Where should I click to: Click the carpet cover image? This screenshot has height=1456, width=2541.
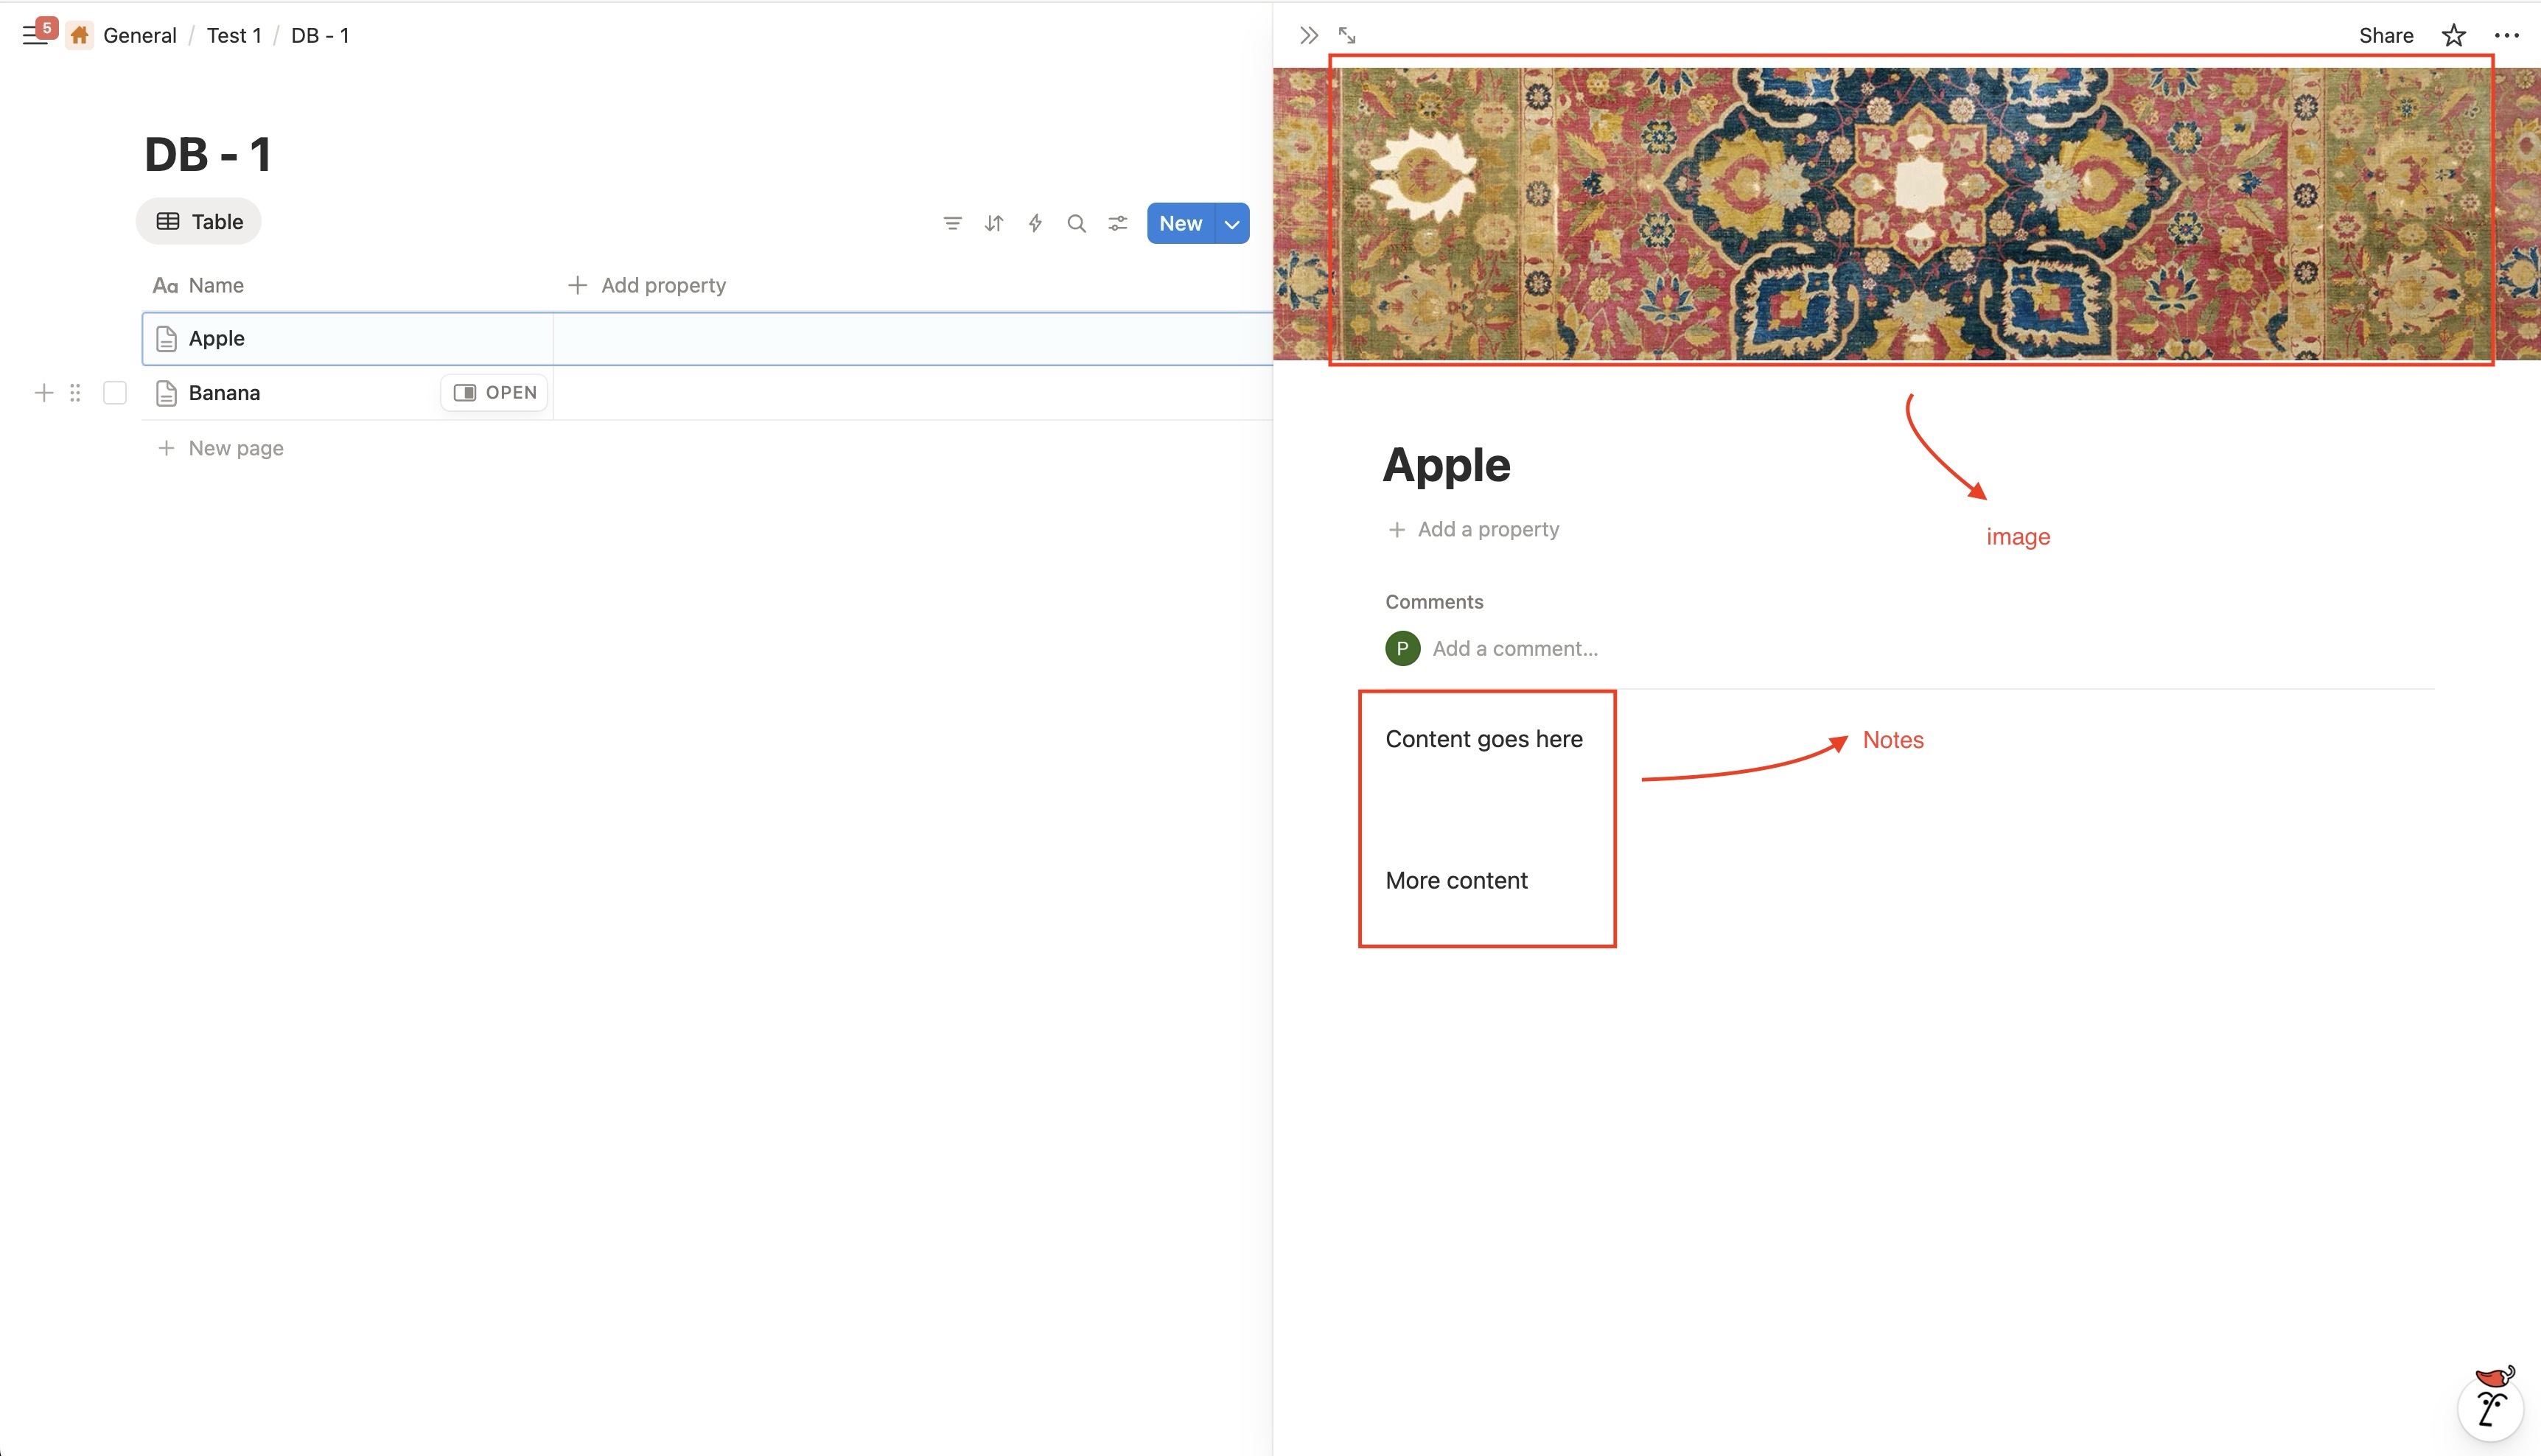coord(1906,213)
